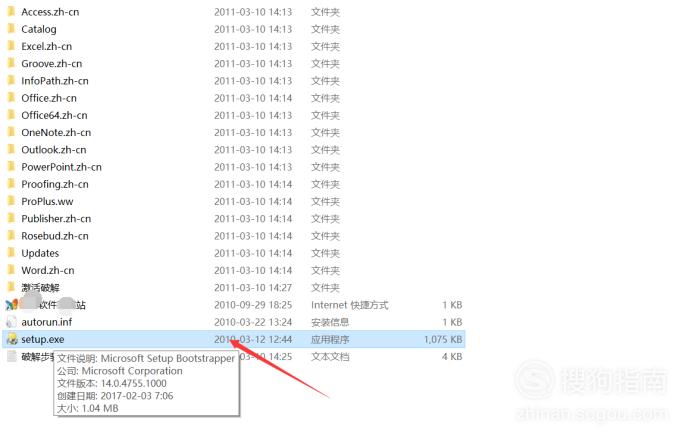
Task: Click the Publisher.zh-cn folder icon
Action: click(11, 218)
